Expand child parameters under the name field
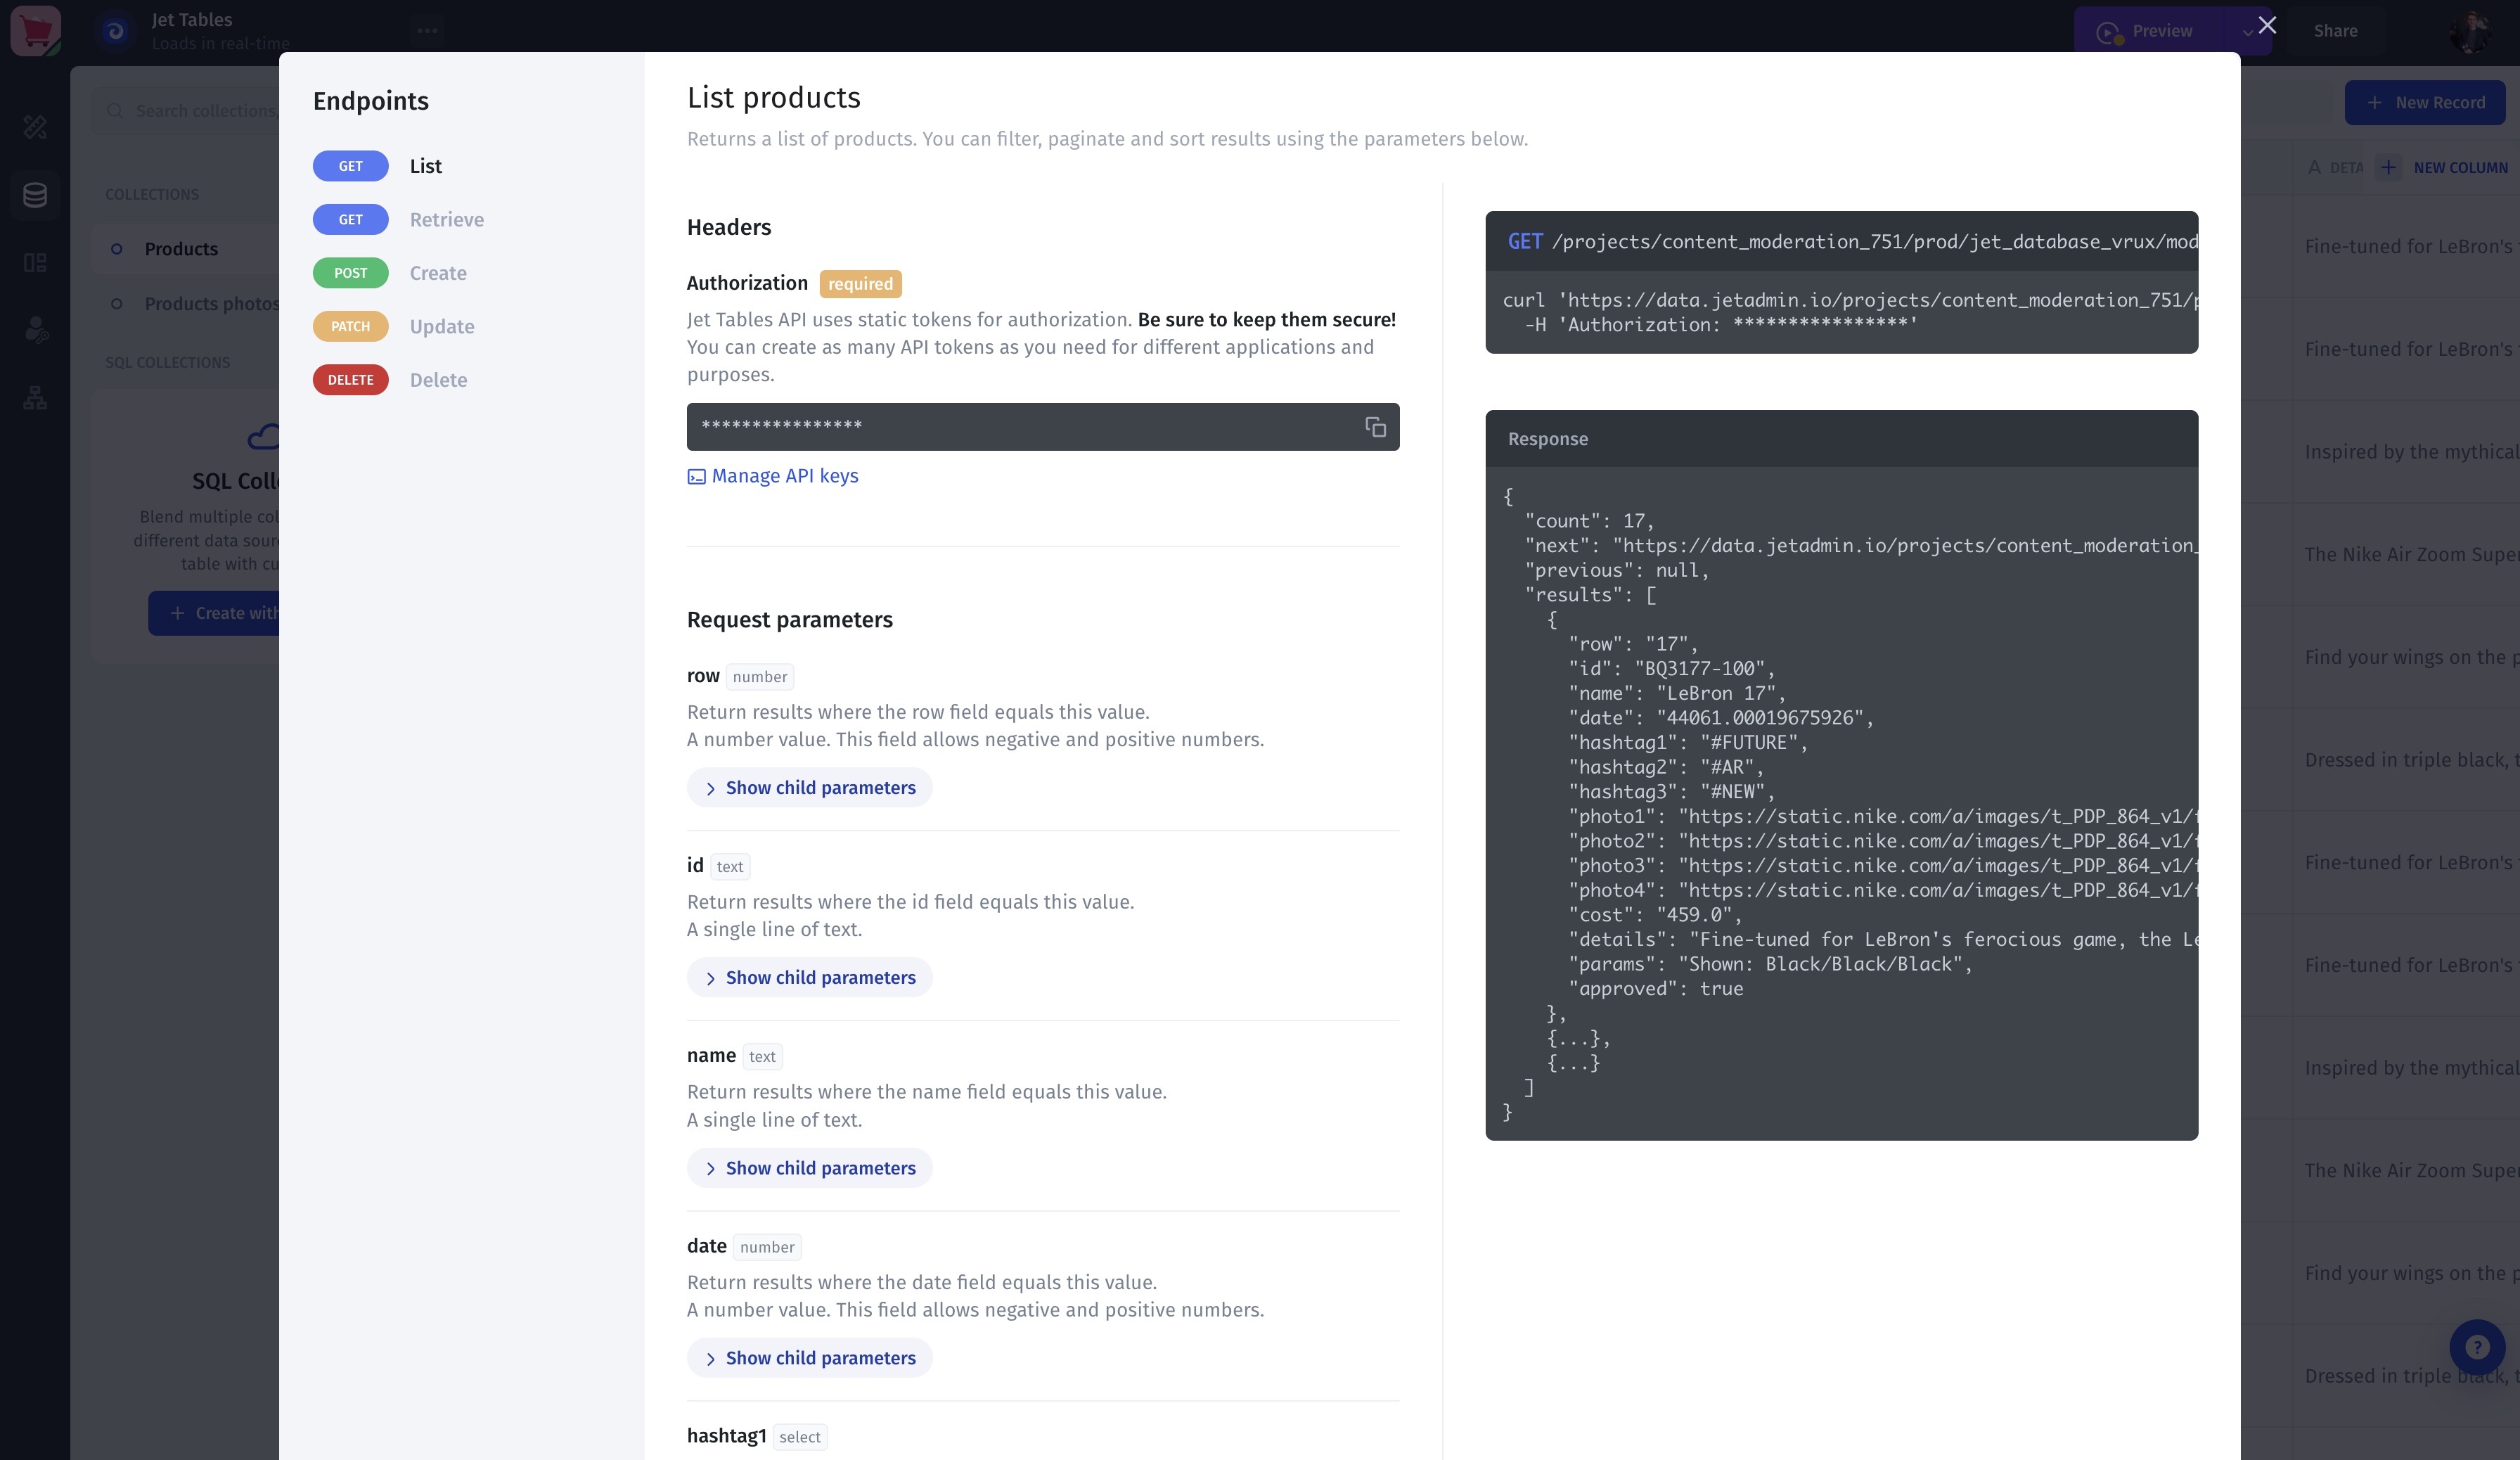Screen dimensions: 2520x1460 click(x=809, y=1168)
